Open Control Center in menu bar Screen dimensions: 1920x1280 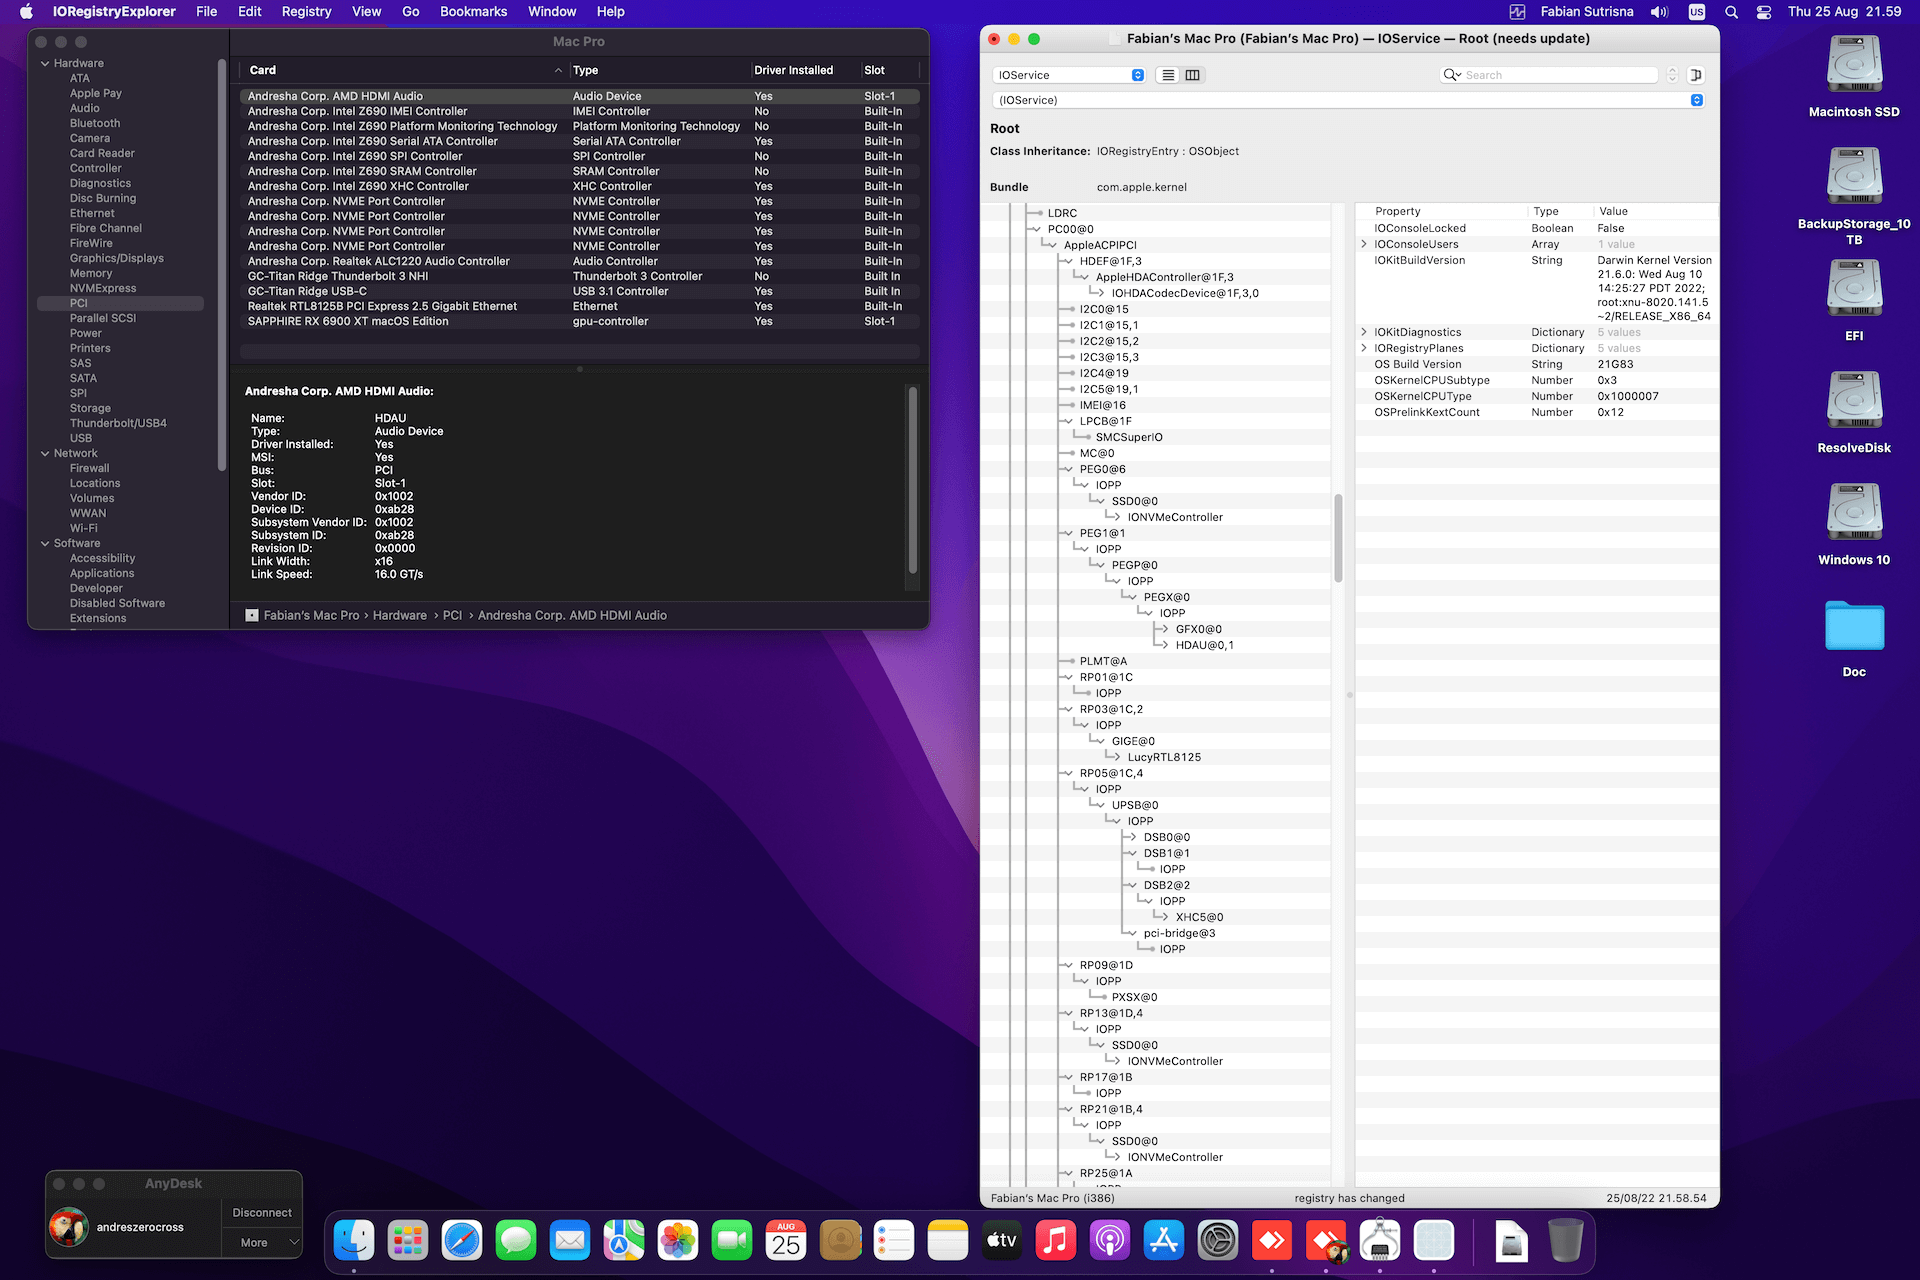point(1763,12)
